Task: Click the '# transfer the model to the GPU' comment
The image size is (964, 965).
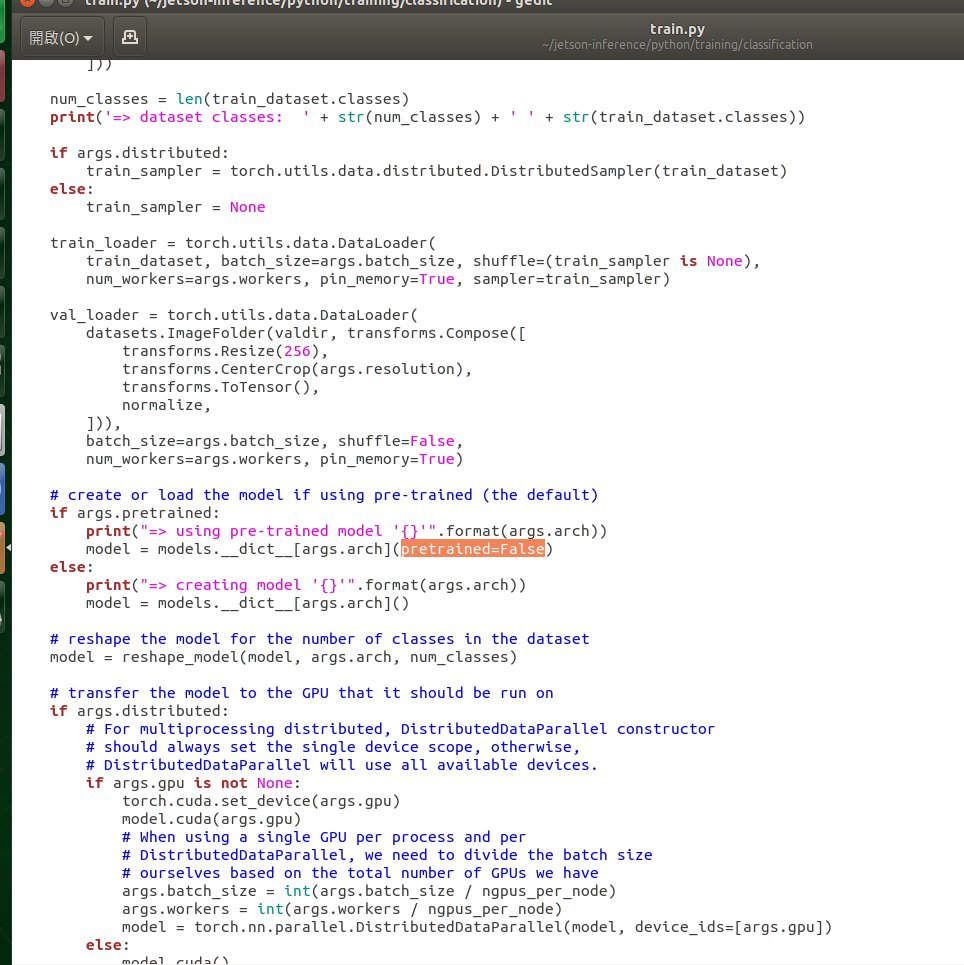Action: pos(301,693)
